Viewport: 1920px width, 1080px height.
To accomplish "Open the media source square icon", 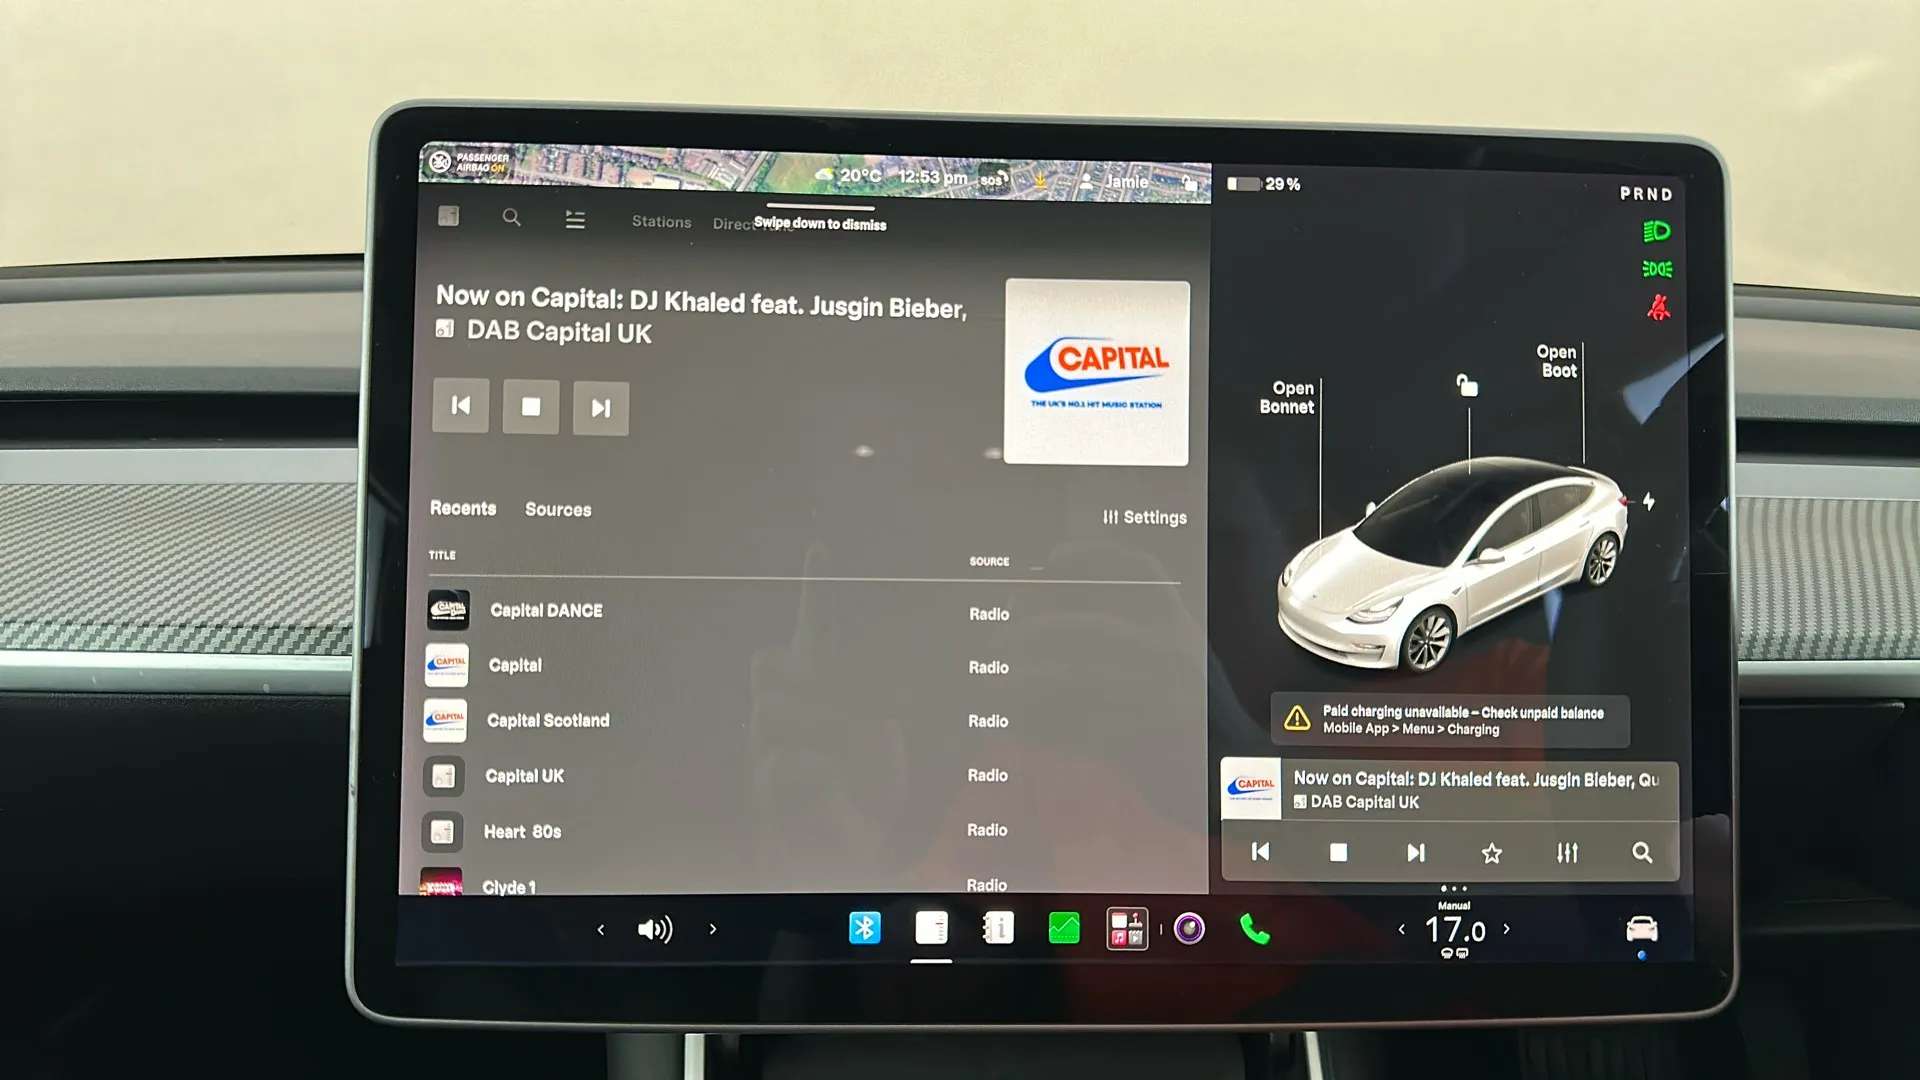I will (448, 216).
